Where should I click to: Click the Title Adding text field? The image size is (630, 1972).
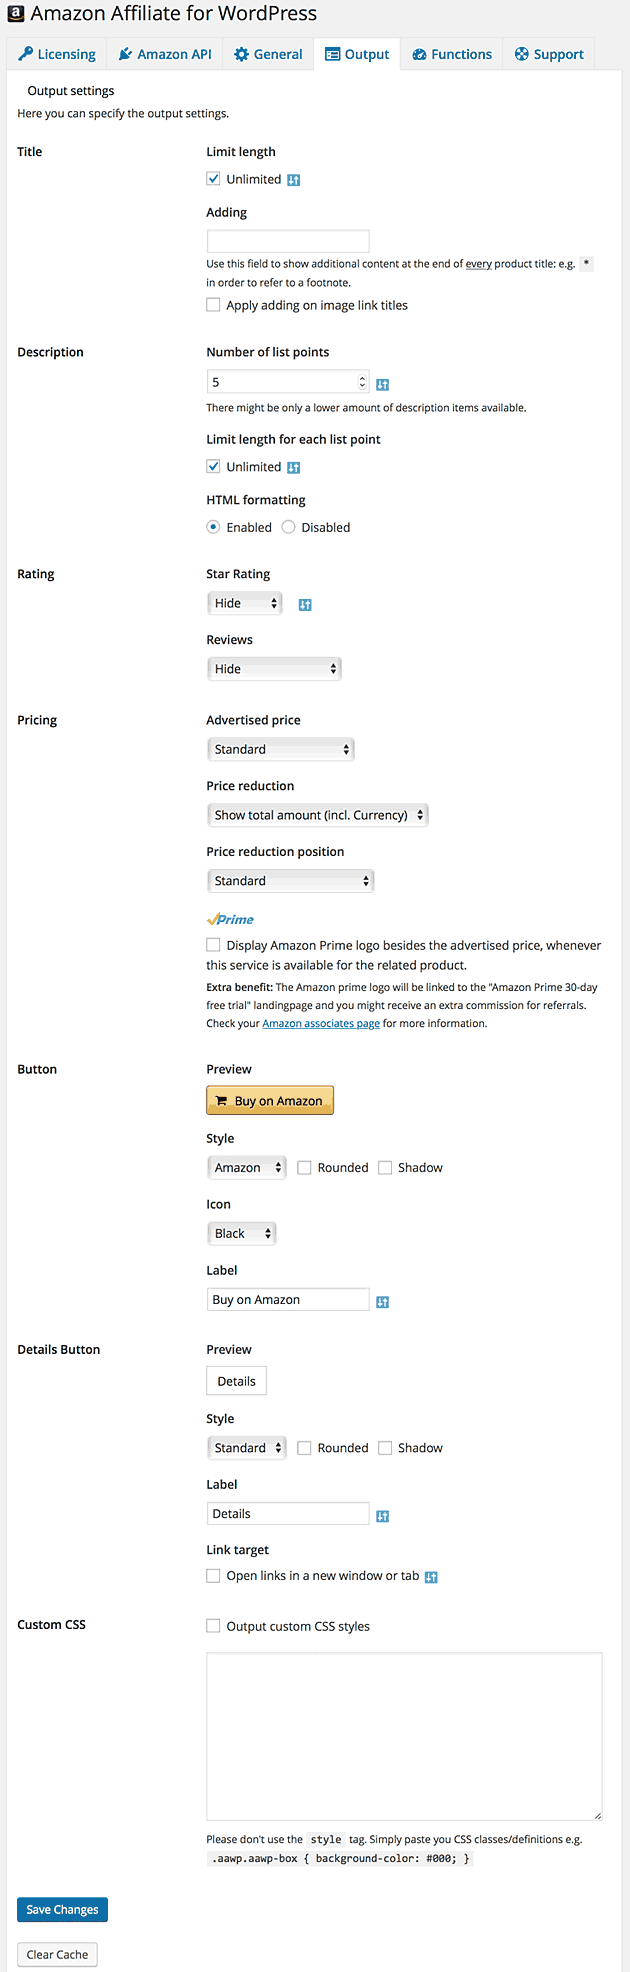click(x=288, y=241)
